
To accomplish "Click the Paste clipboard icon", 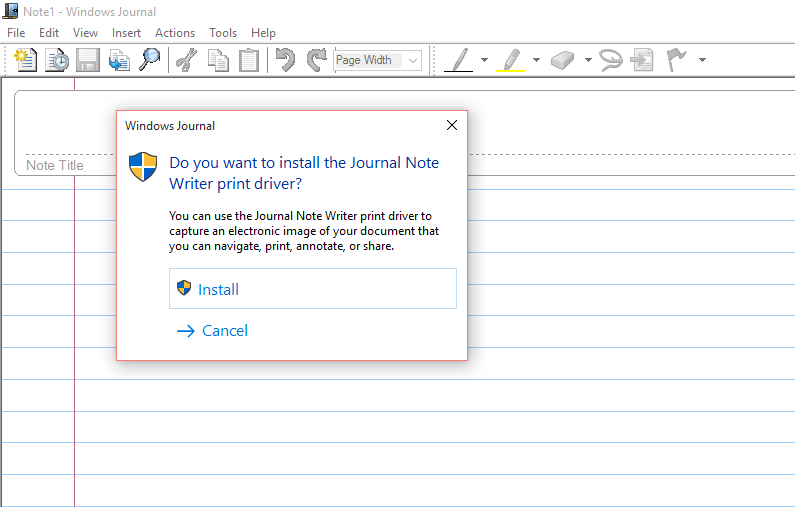I will [x=249, y=60].
